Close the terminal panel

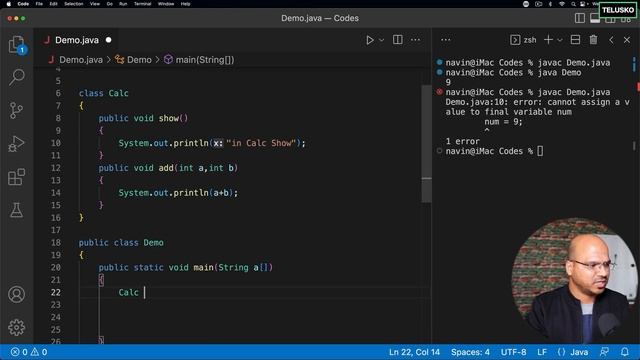[627, 40]
